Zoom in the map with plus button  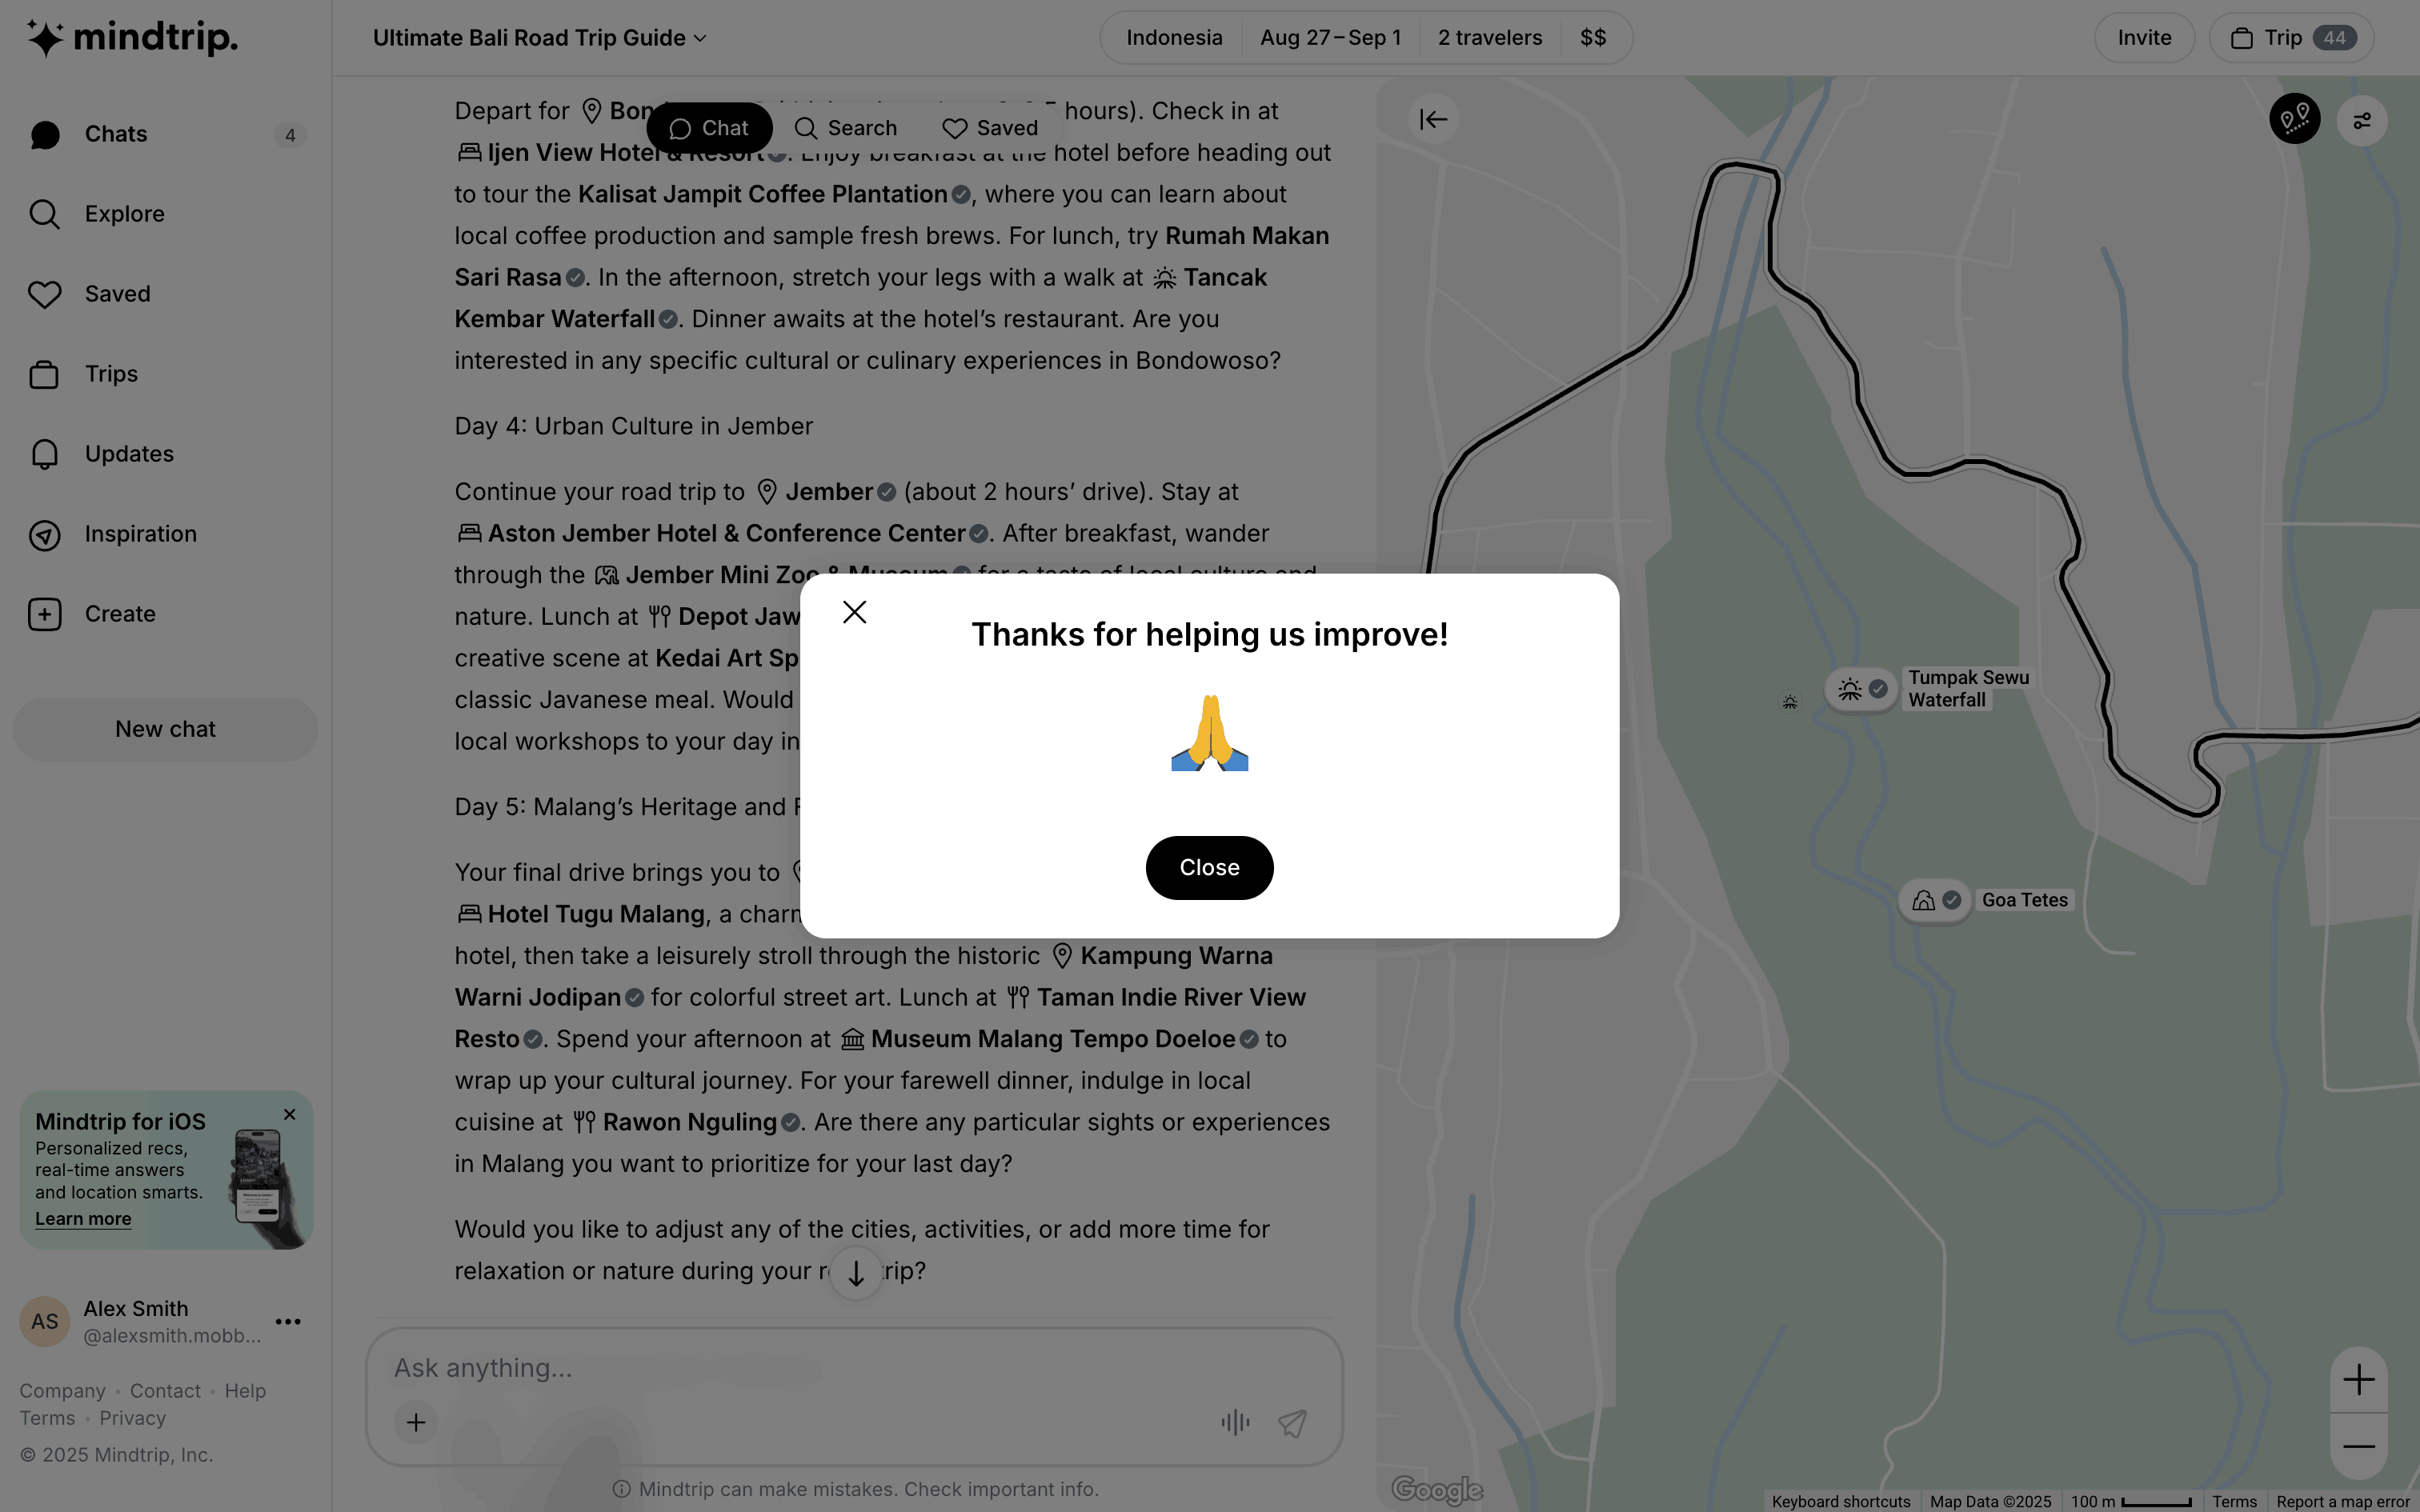2358,1380
